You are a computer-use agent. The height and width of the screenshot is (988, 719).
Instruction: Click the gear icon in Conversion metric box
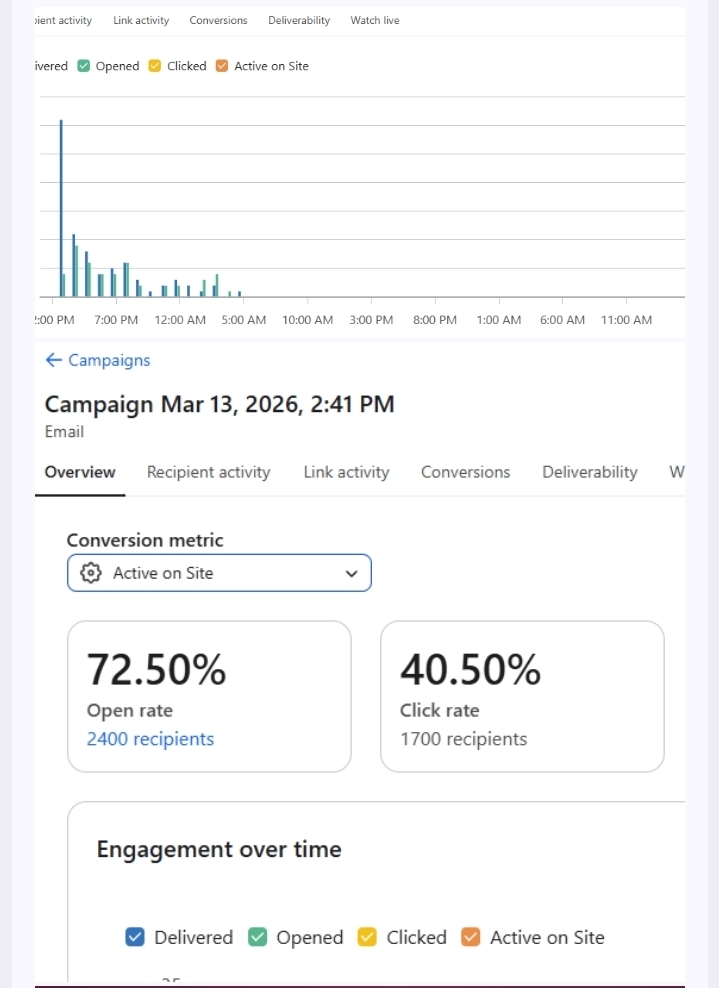coord(91,573)
